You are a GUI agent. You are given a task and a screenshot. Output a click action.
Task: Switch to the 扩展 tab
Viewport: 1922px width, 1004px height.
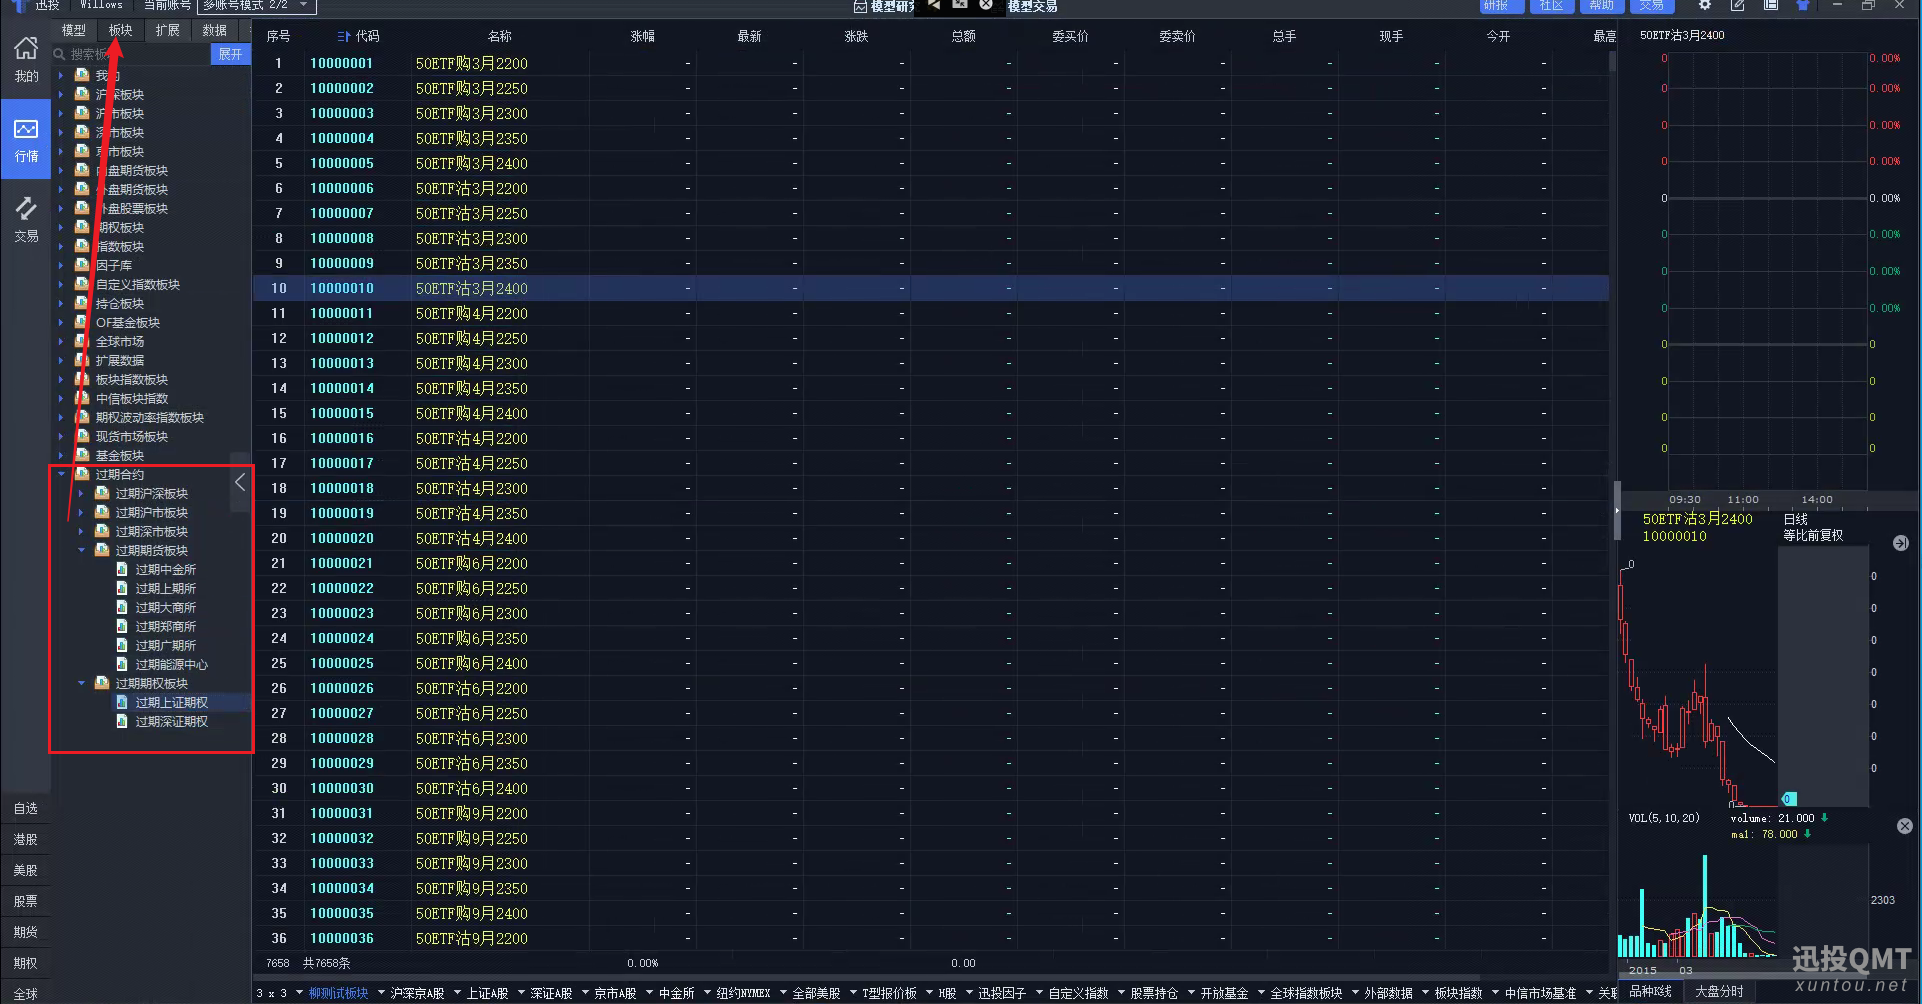168,31
